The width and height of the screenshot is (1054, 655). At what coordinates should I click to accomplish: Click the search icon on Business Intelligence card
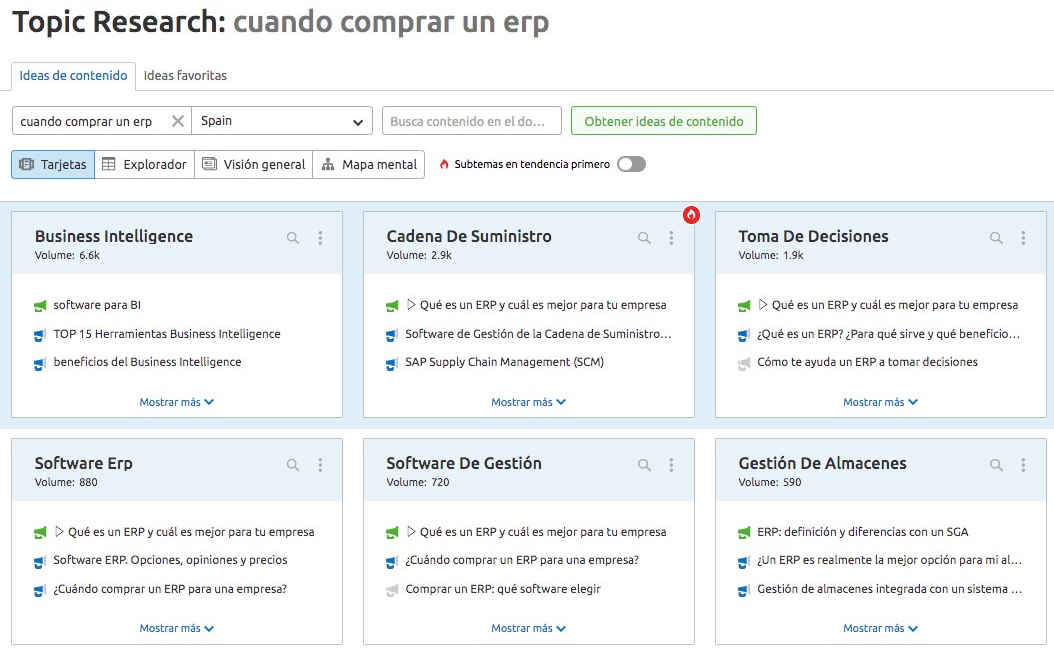tap(293, 238)
